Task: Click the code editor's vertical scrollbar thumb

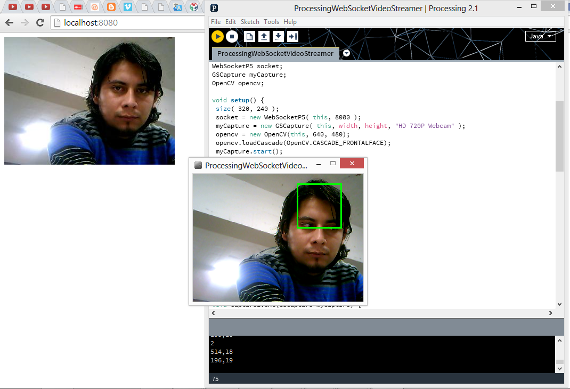Action: coord(559,136)
